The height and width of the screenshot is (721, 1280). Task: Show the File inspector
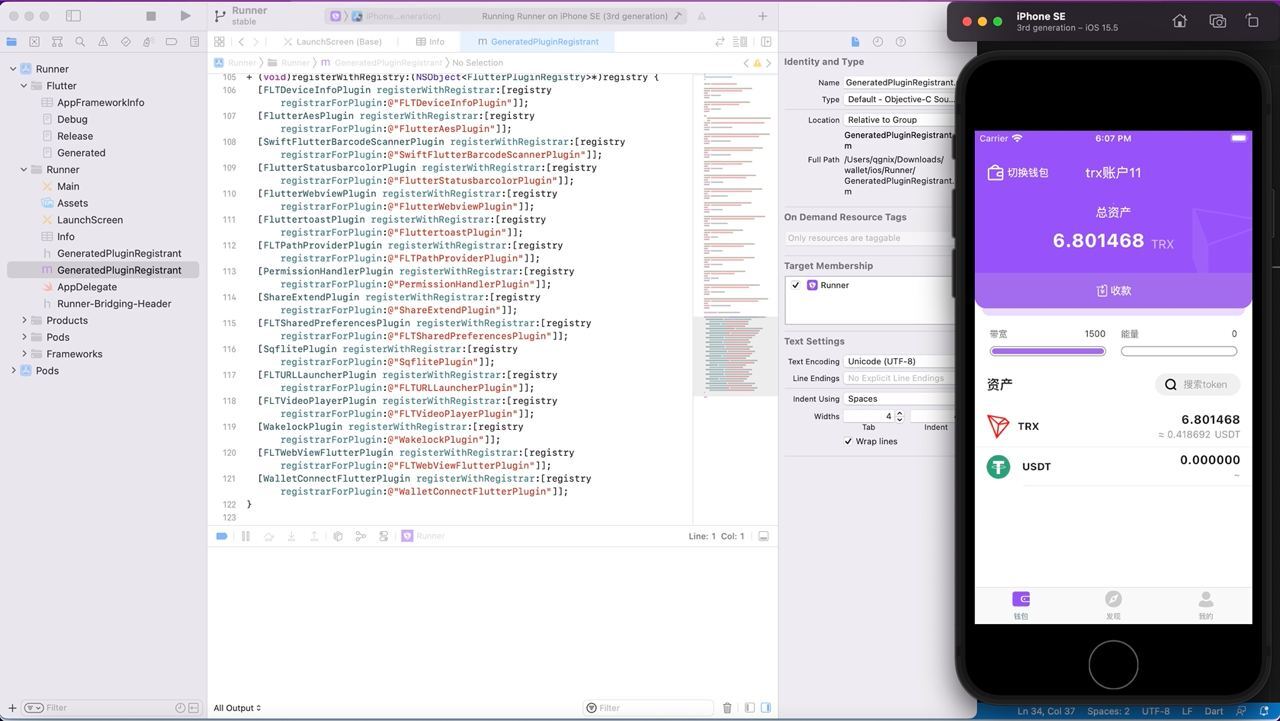tap(855, 42)
